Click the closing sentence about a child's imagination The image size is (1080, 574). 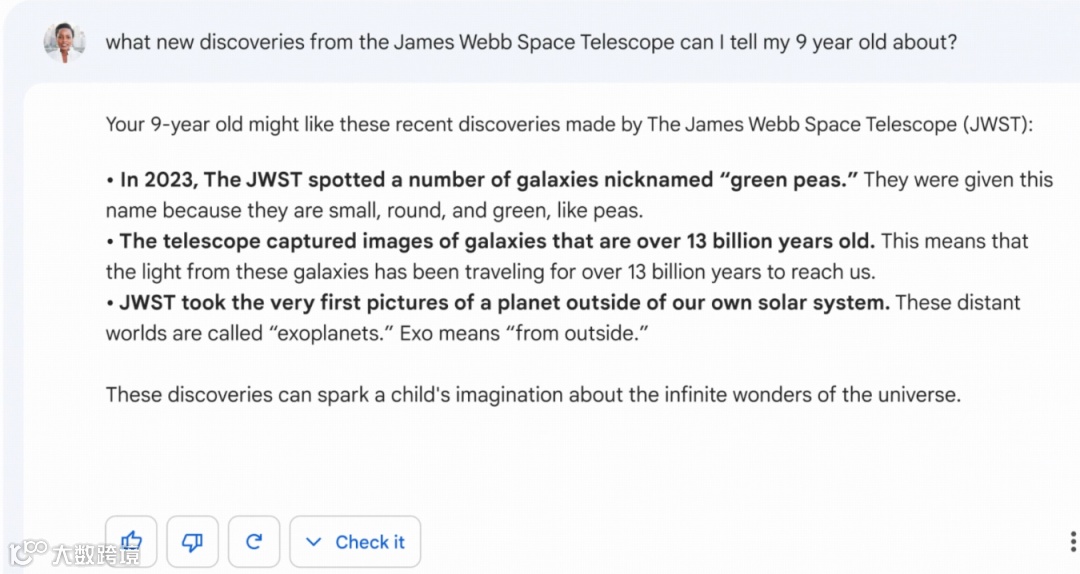tap(533, 394)
